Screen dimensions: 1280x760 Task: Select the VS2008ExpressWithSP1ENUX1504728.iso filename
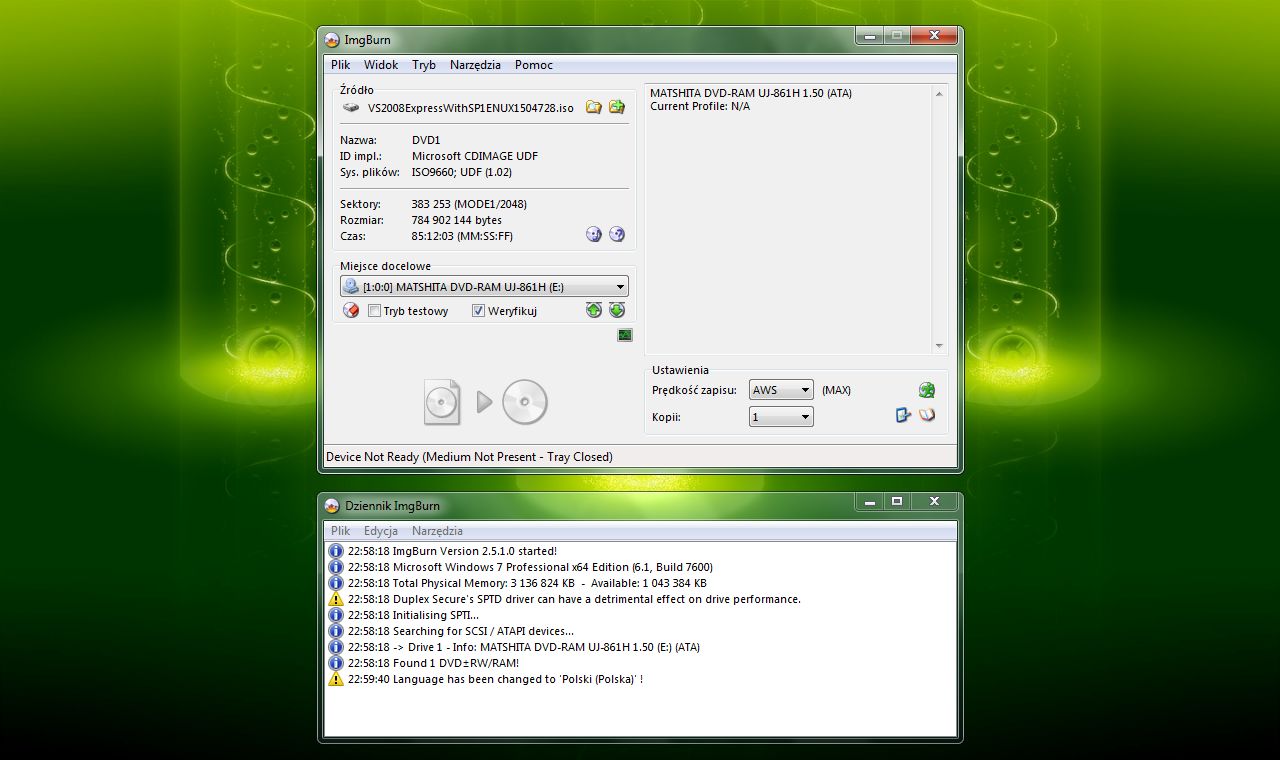[471, 108]
